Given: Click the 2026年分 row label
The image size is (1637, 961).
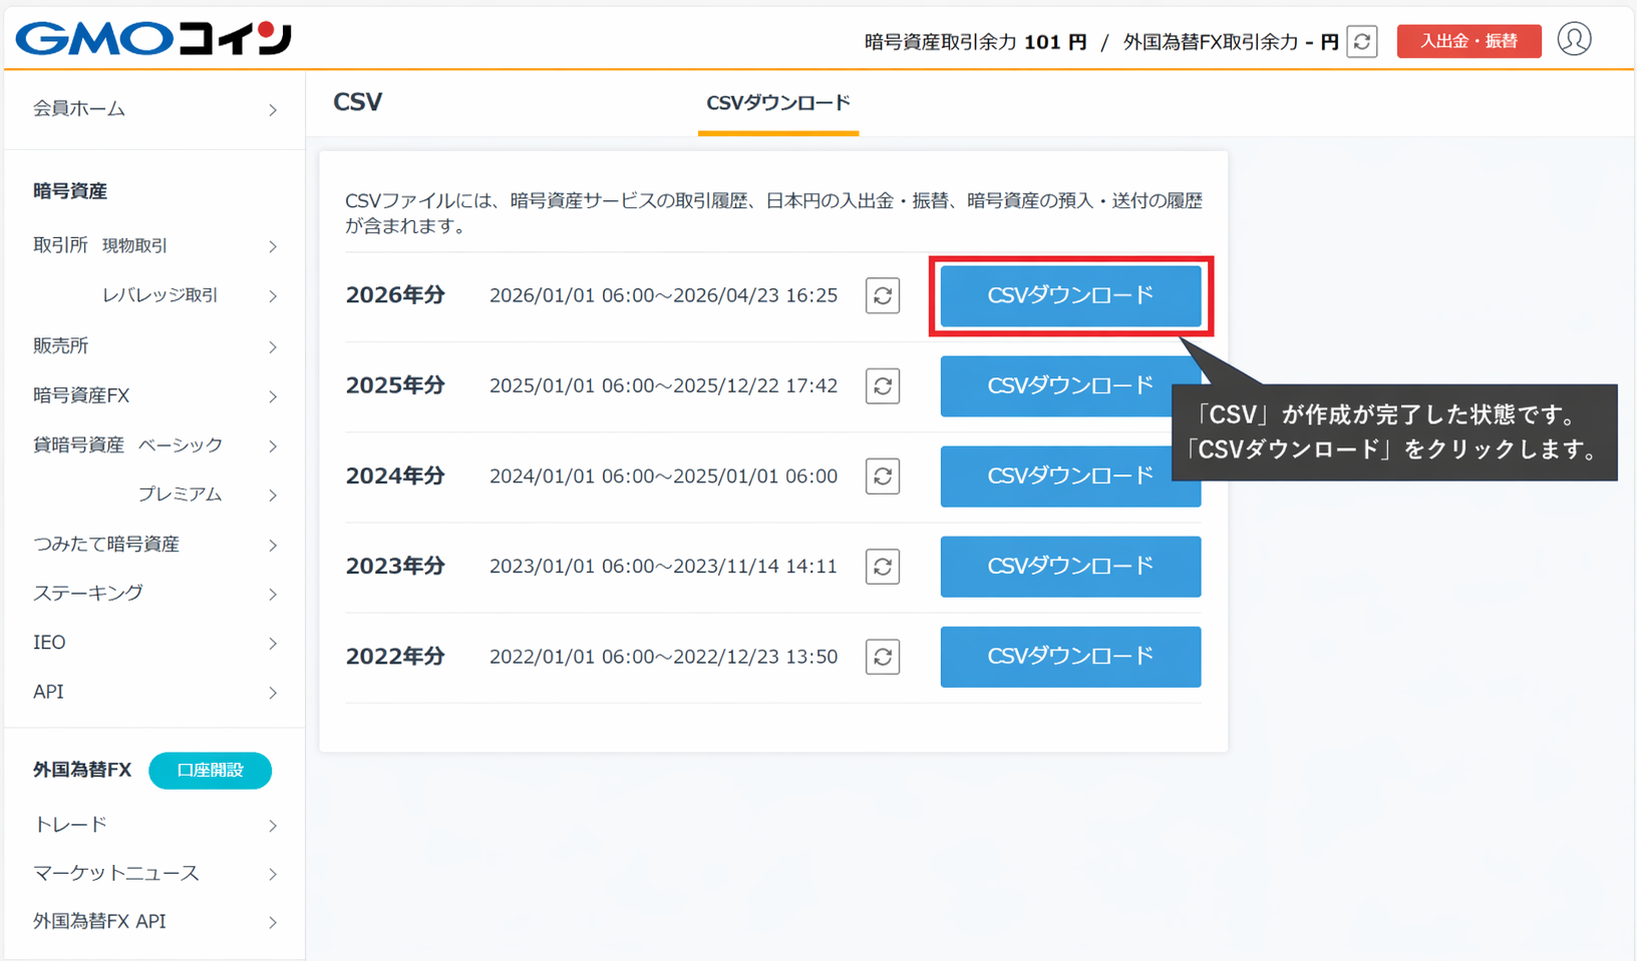Looking at the screenshot, I should point(395,296).
